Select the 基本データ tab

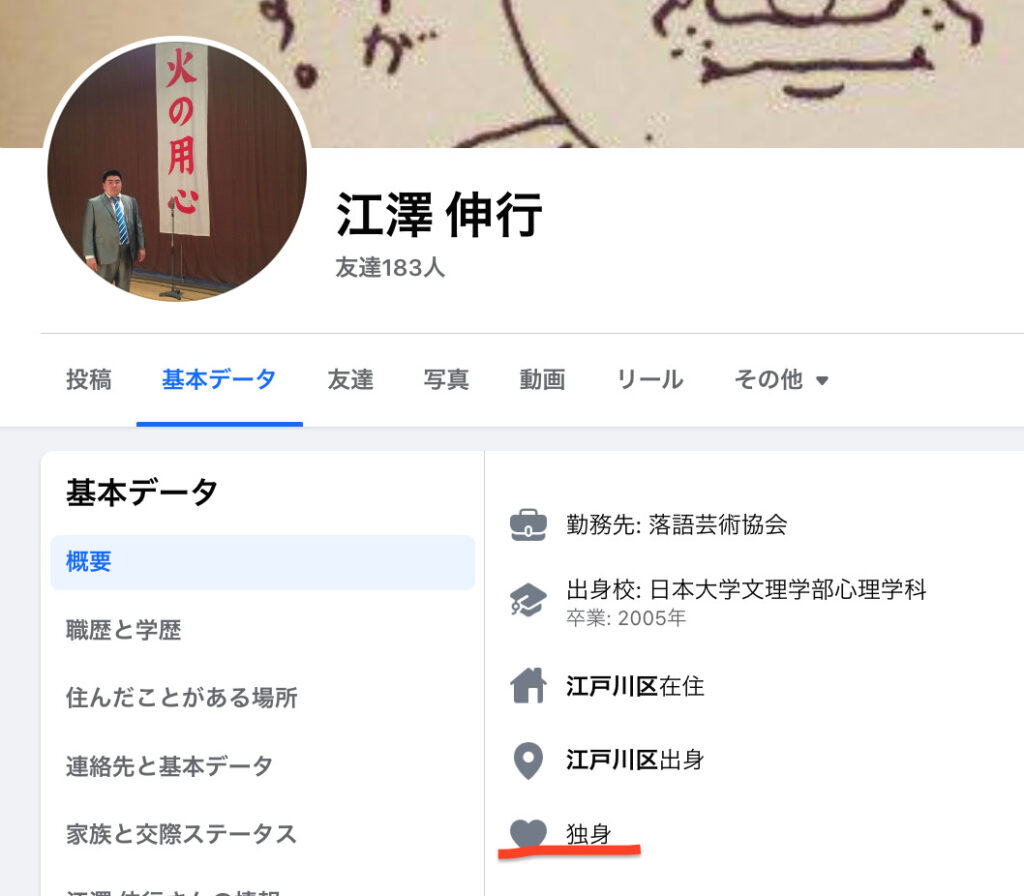[219, 379]
